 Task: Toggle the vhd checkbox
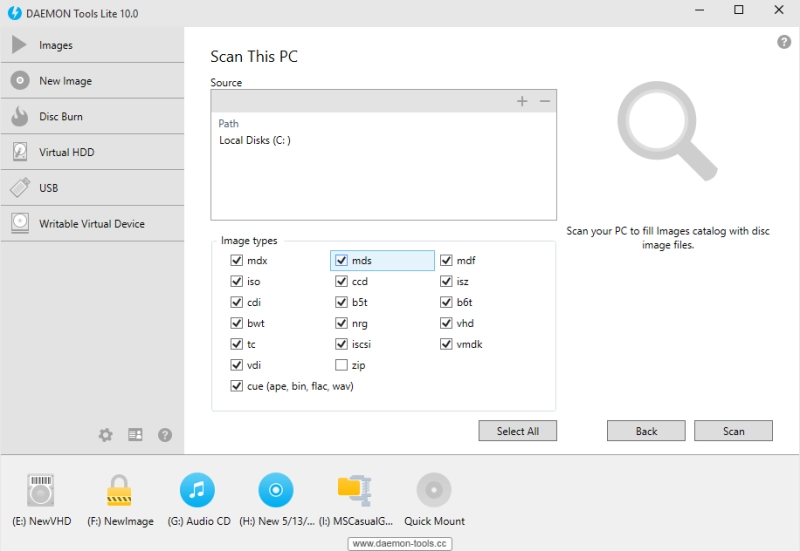click(x=446, y=323)
